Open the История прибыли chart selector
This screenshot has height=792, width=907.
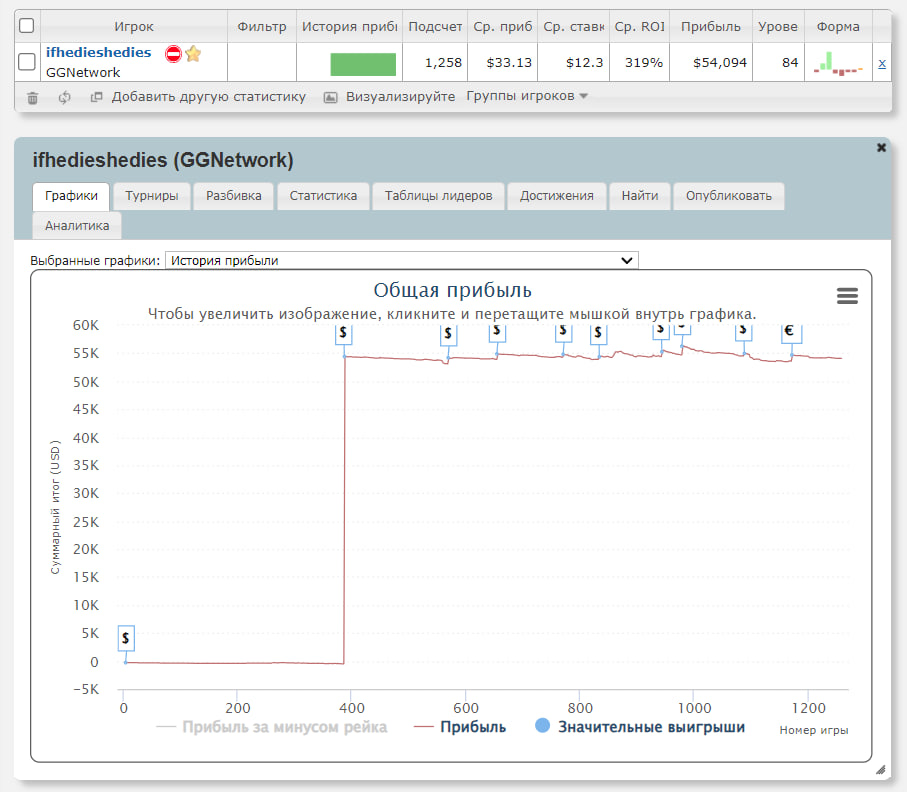401,260
